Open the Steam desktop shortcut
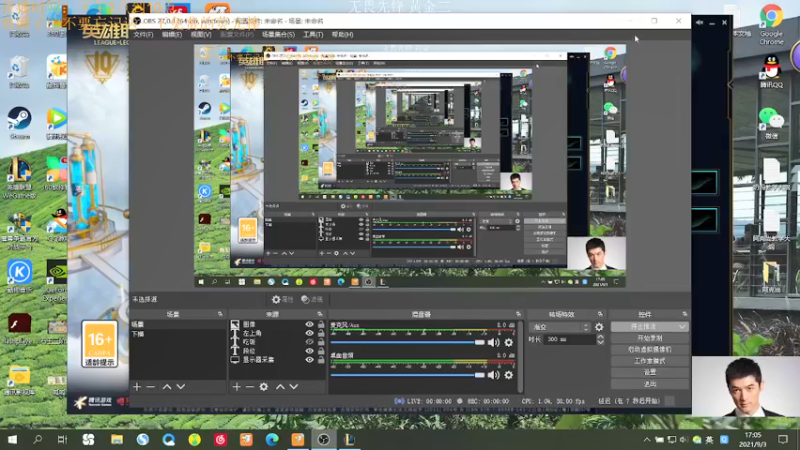This screenshot has width=800, height=450. [x=19, y=122]
